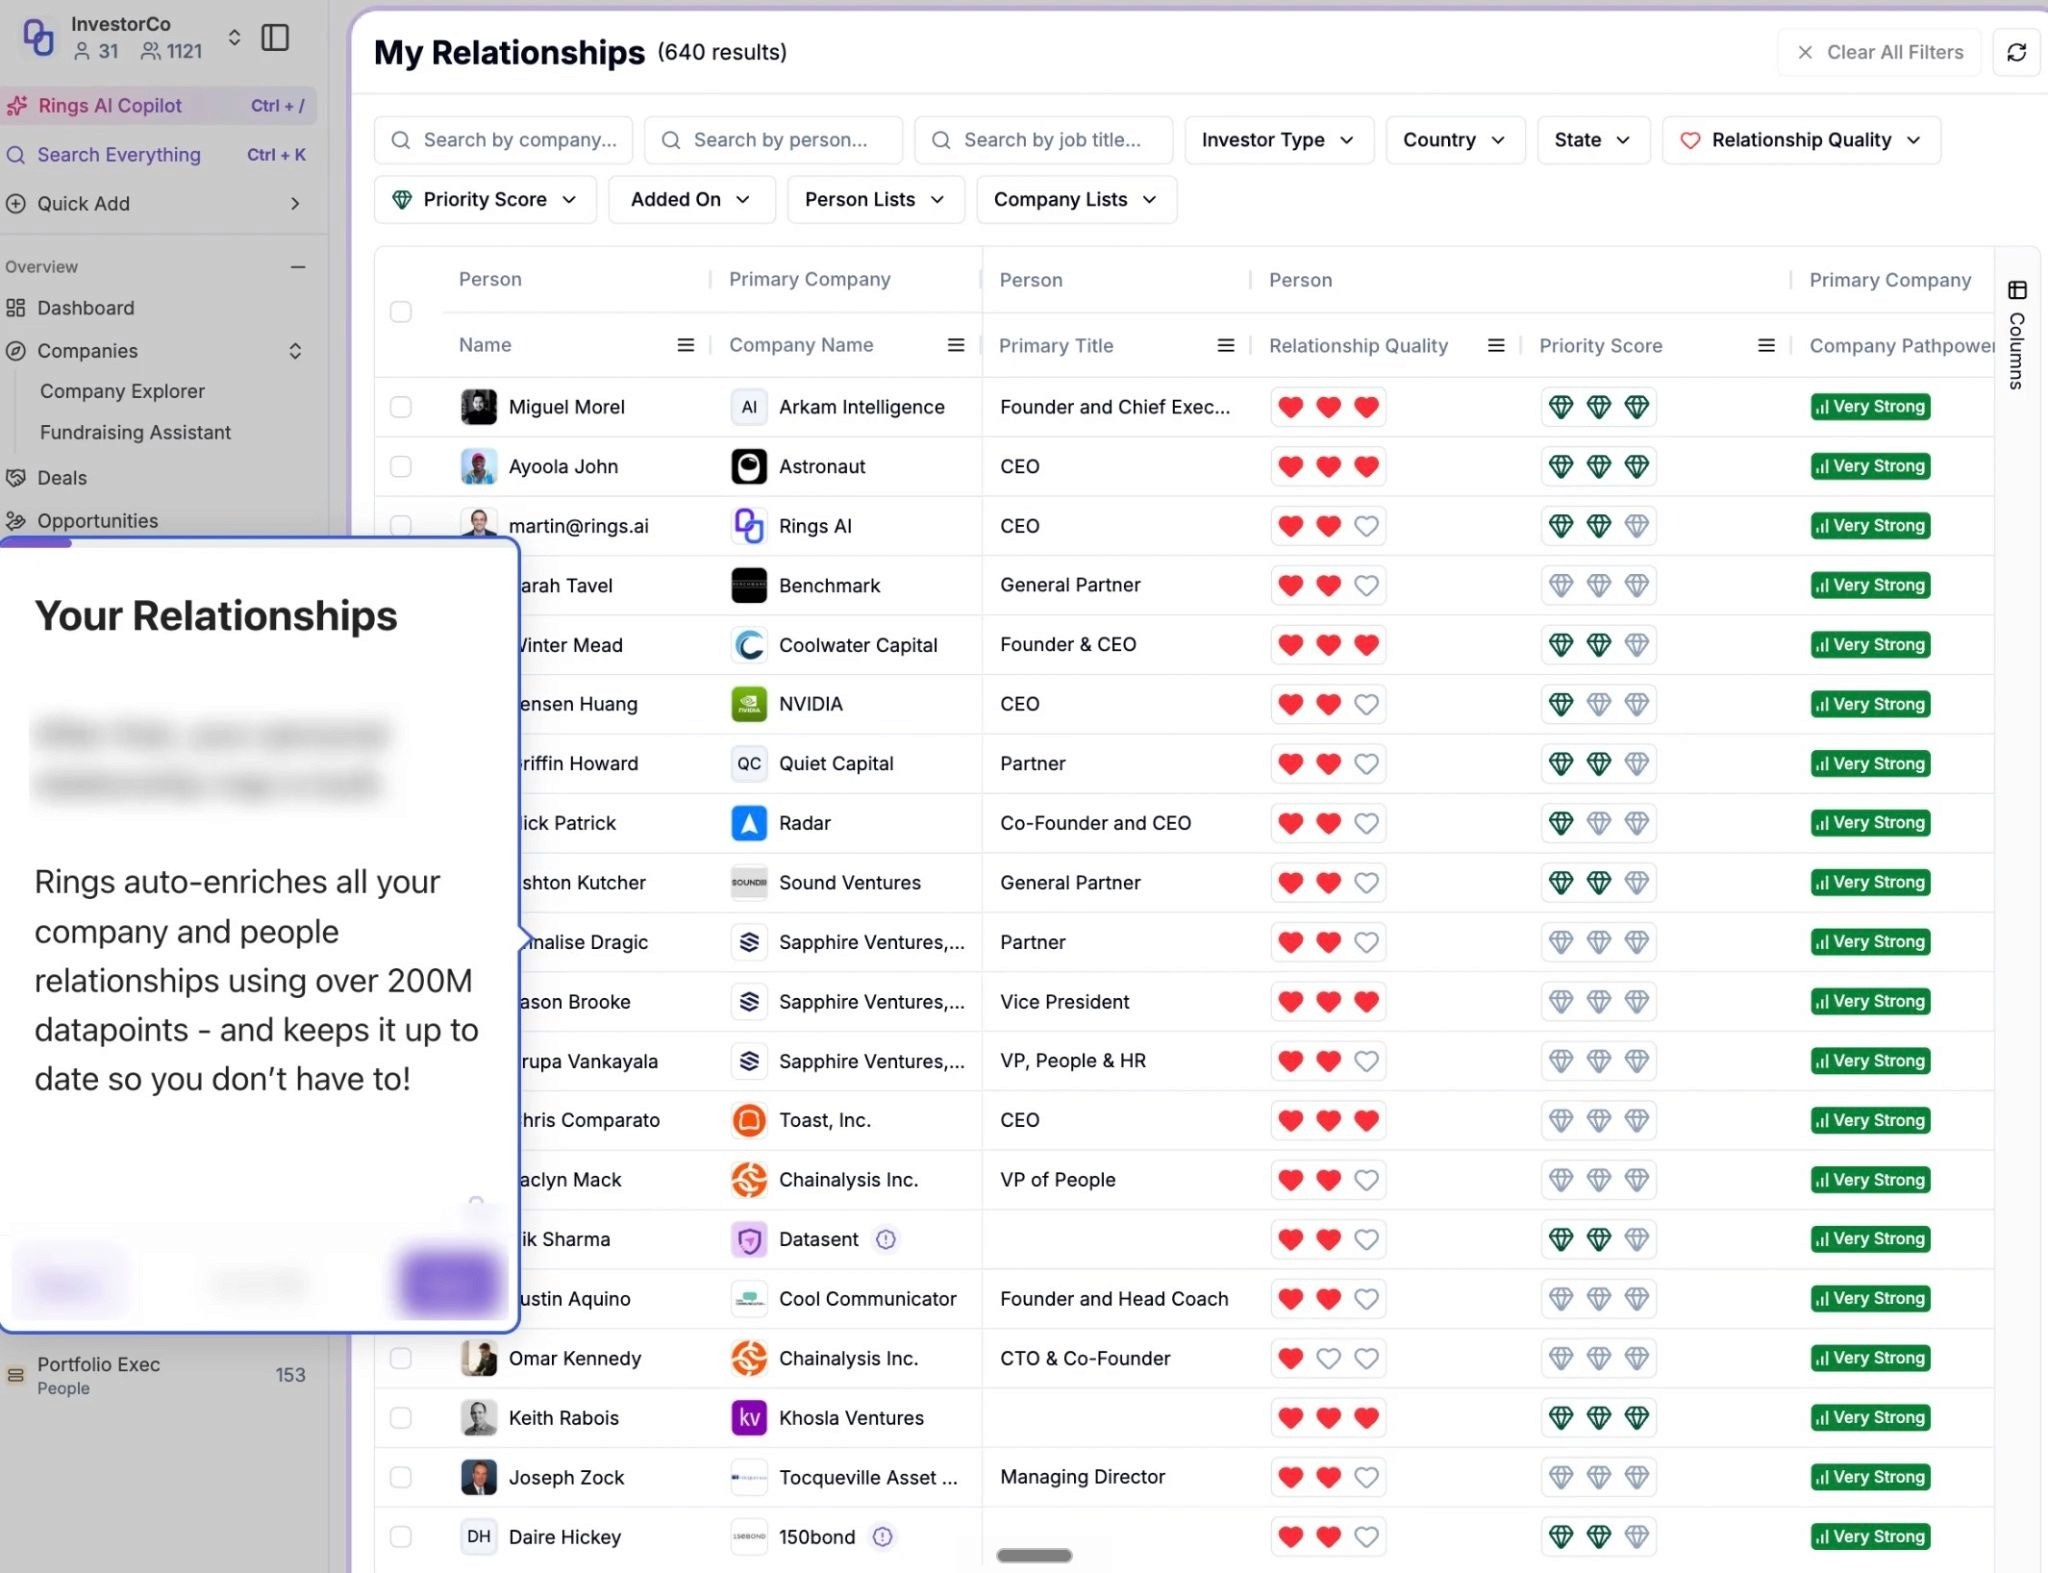Open Country filter dropdown
The width and height of the screenshot is (2048, 1573).
click(1455, 140)
